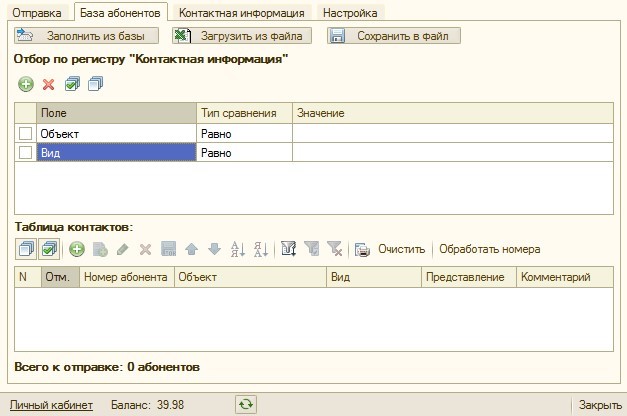
Task: Toggle checkbox for Вид filter row
Action: (26, 152)
